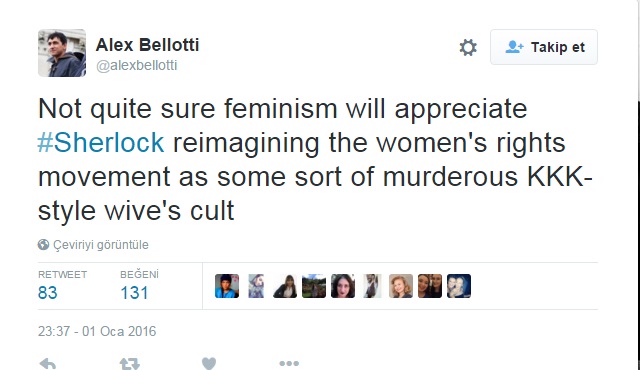The height and width of the screenshot is (370, 640).
Task: Like the tweet with heart icon
Action: 209,364
